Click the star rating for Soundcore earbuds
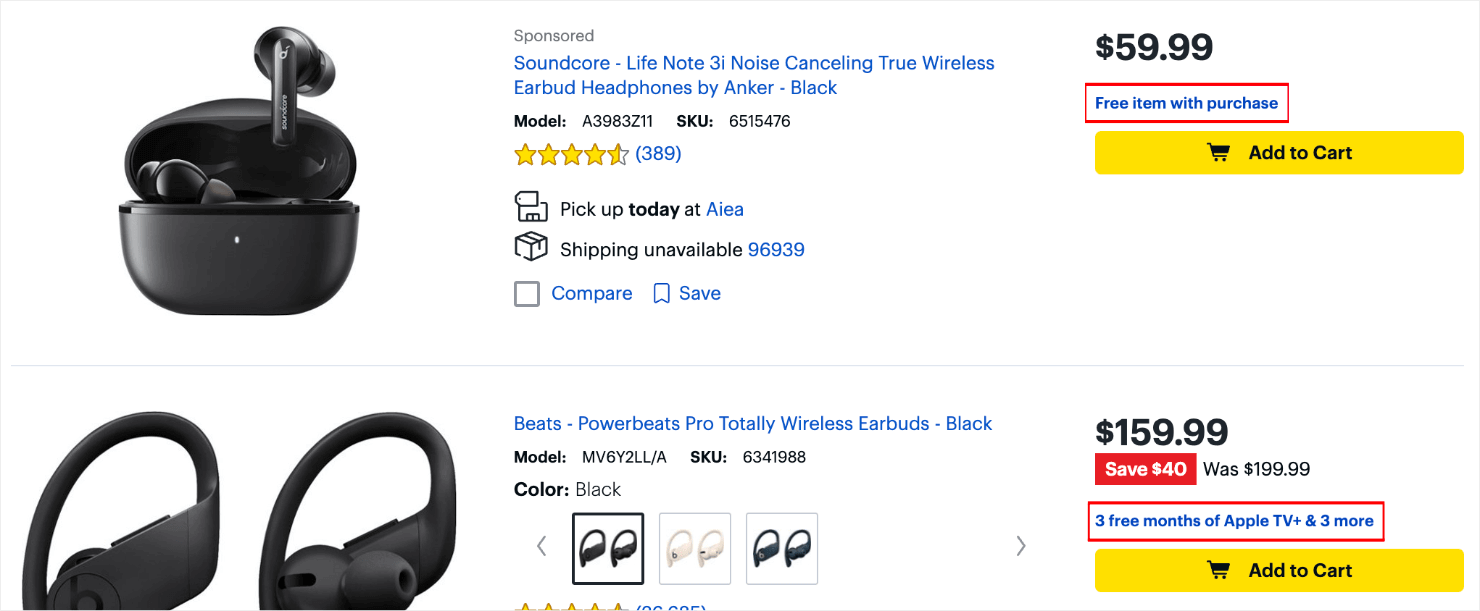The width and height of the screenshot is (1480, 611). (571, 154)
